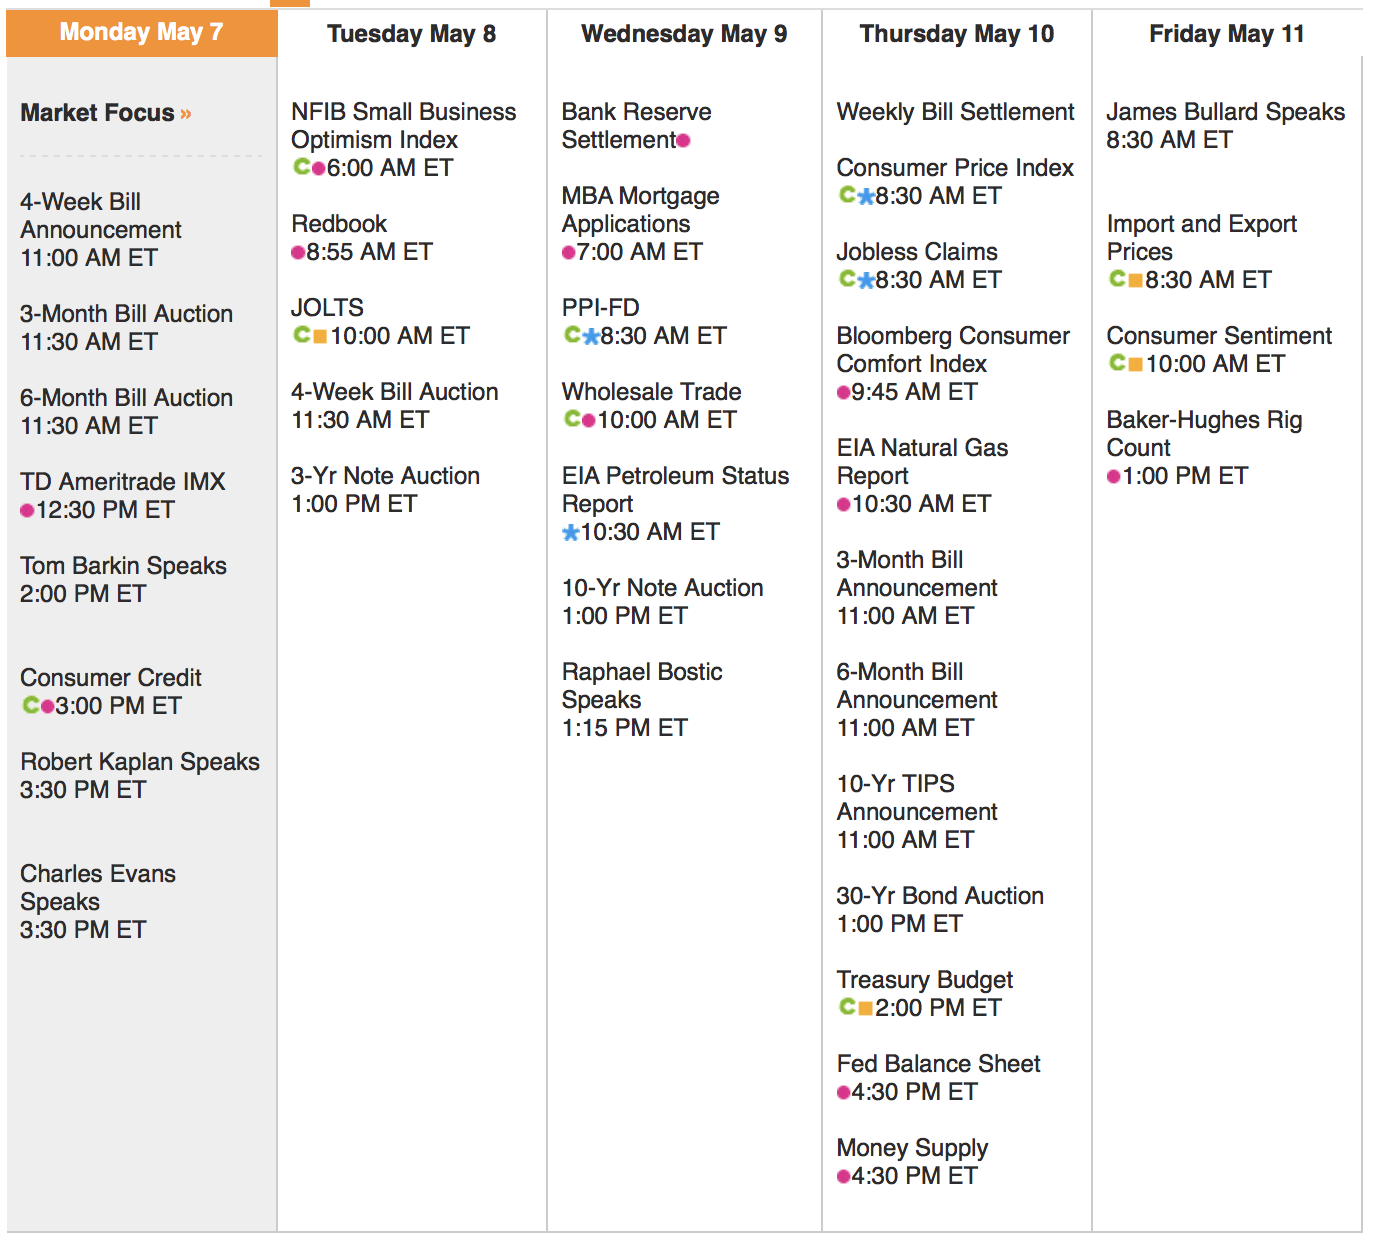Select the Monday May 7 tab
Image resolution: width=1378 pixels, height=1246 pixels.
point(141,32)
